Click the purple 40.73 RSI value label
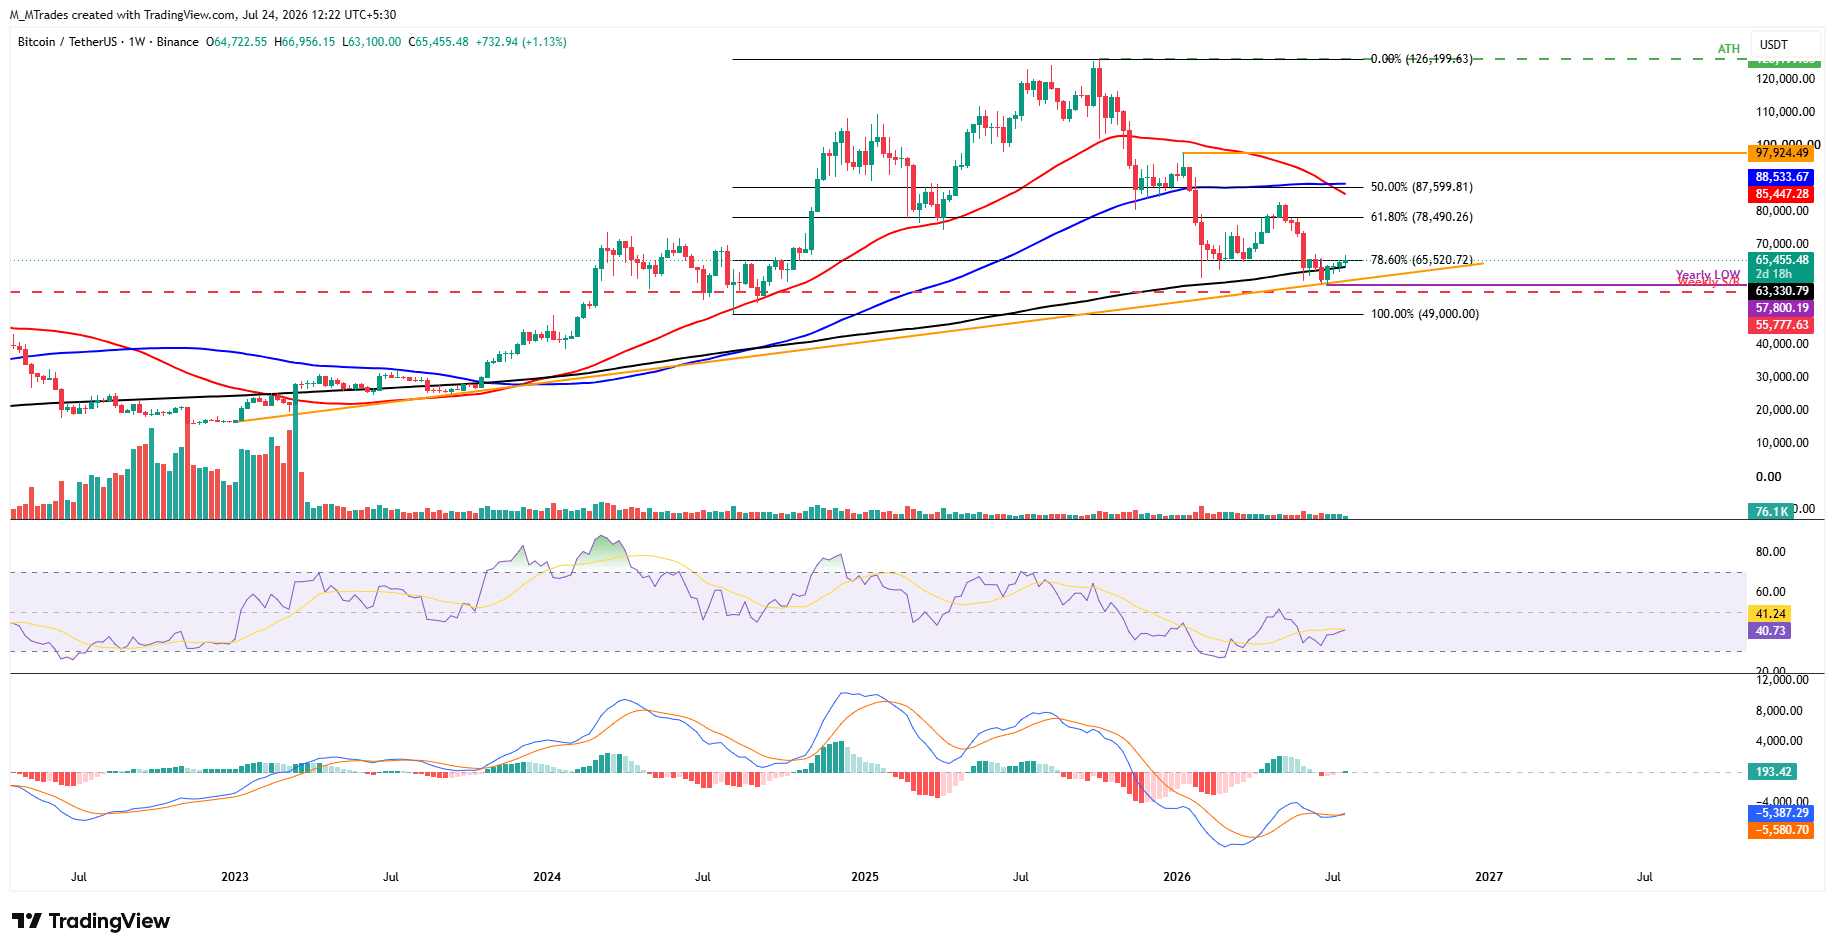 (1770, 631)
